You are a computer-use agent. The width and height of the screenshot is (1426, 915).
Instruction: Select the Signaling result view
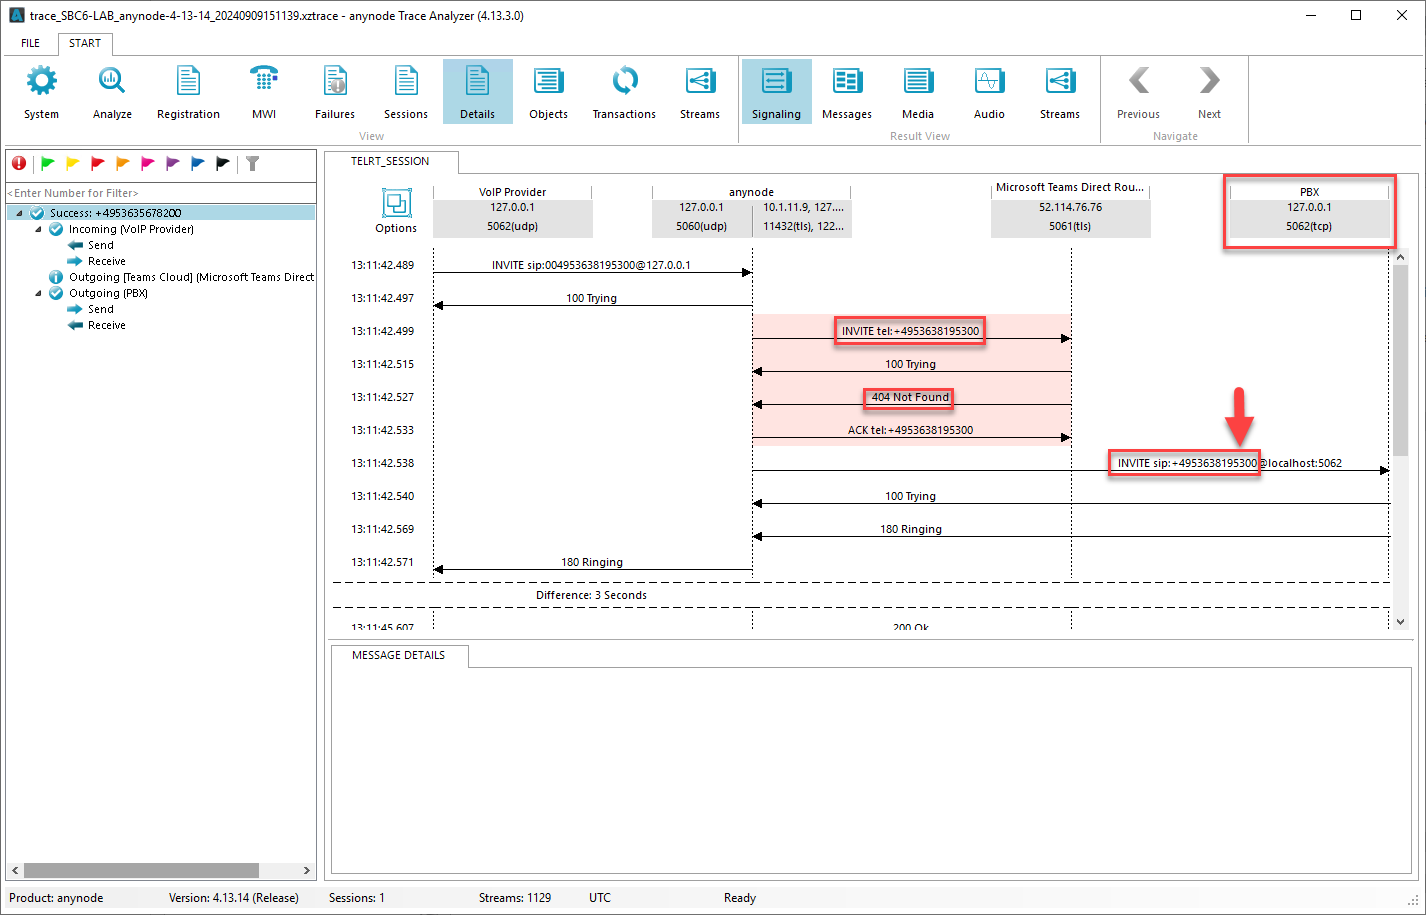point(777,91)
